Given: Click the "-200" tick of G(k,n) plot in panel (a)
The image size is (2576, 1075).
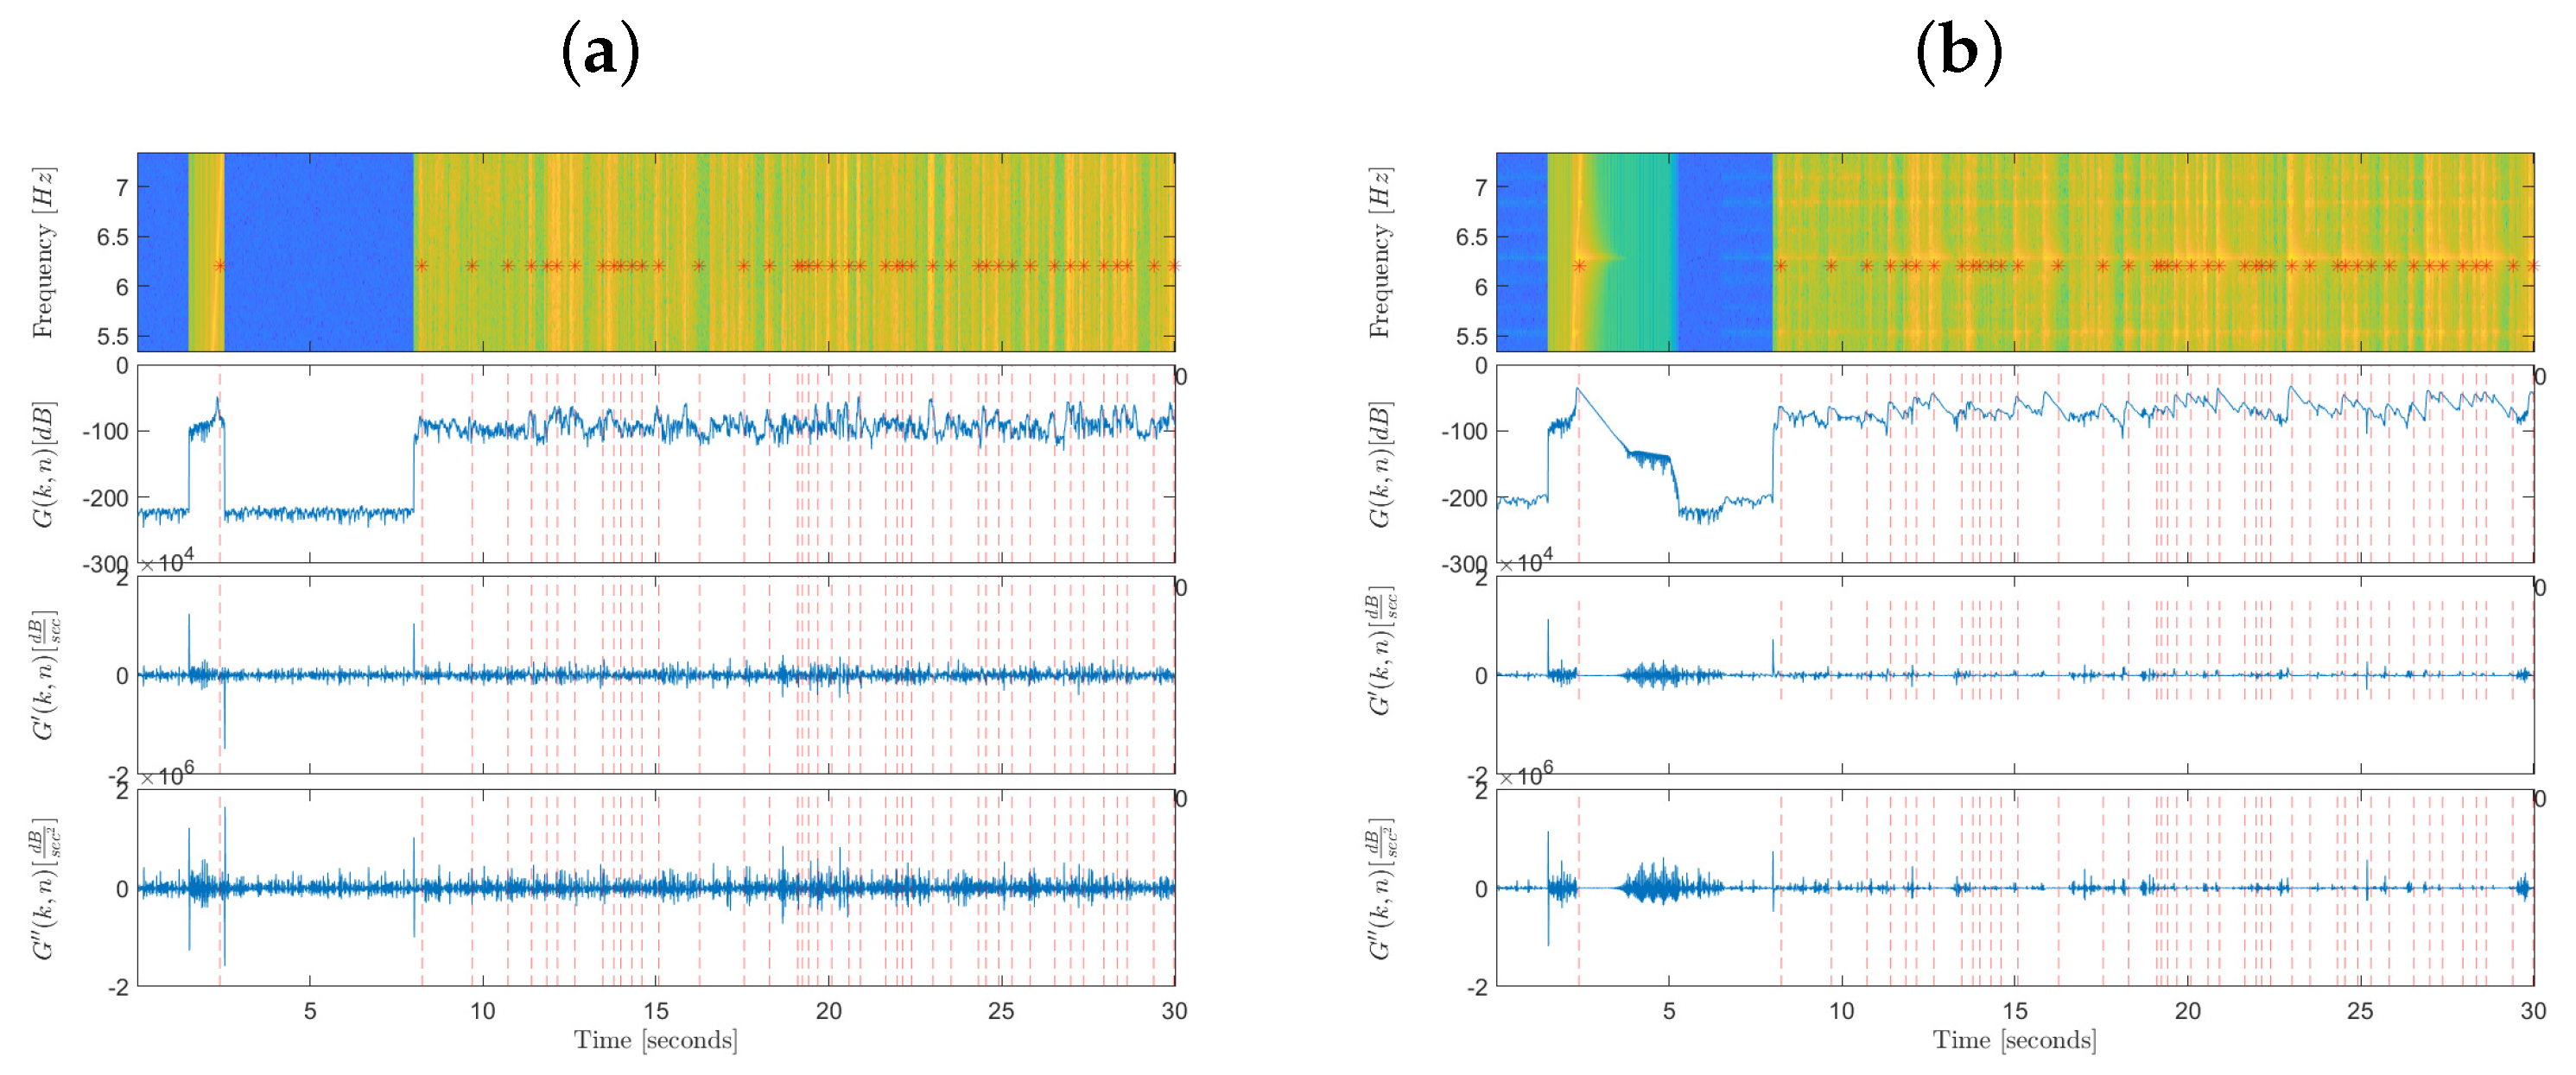Looking at the screenshot, I should 105,498.
